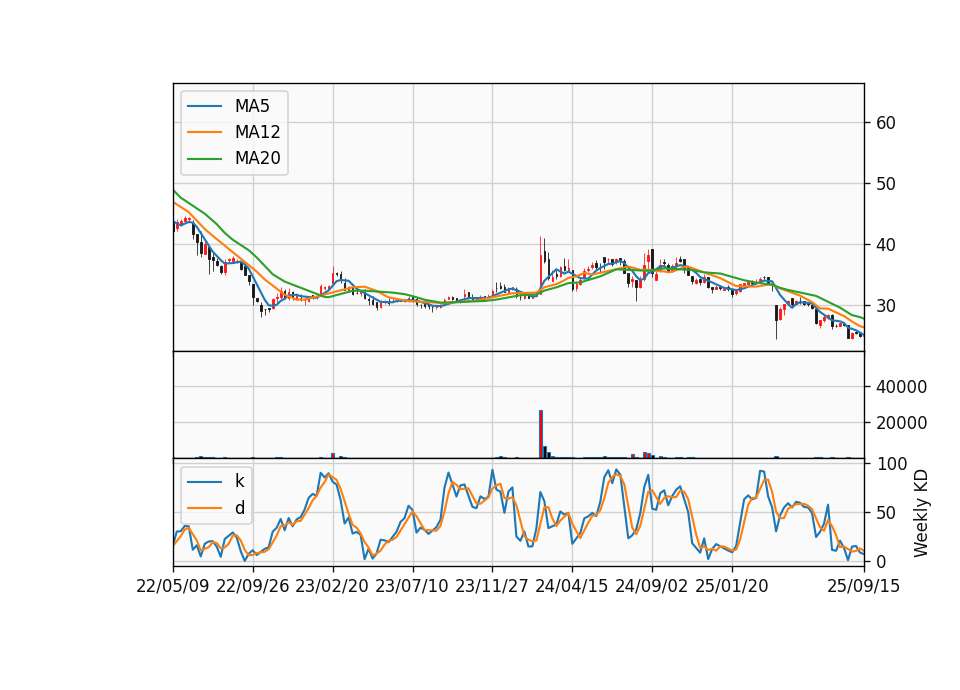960x690 pixels.
Task: Click the 25/09/15 date axis label
Action: [864, 586]
